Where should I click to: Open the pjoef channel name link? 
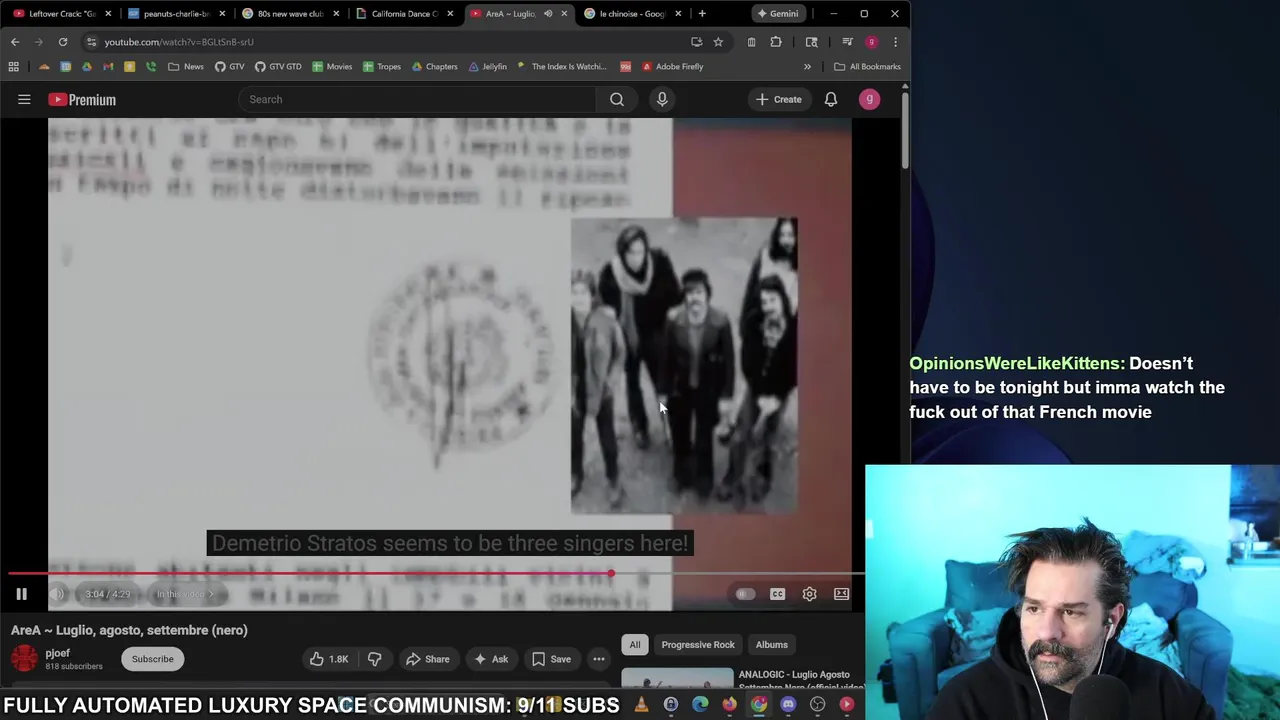click(57, 653)
